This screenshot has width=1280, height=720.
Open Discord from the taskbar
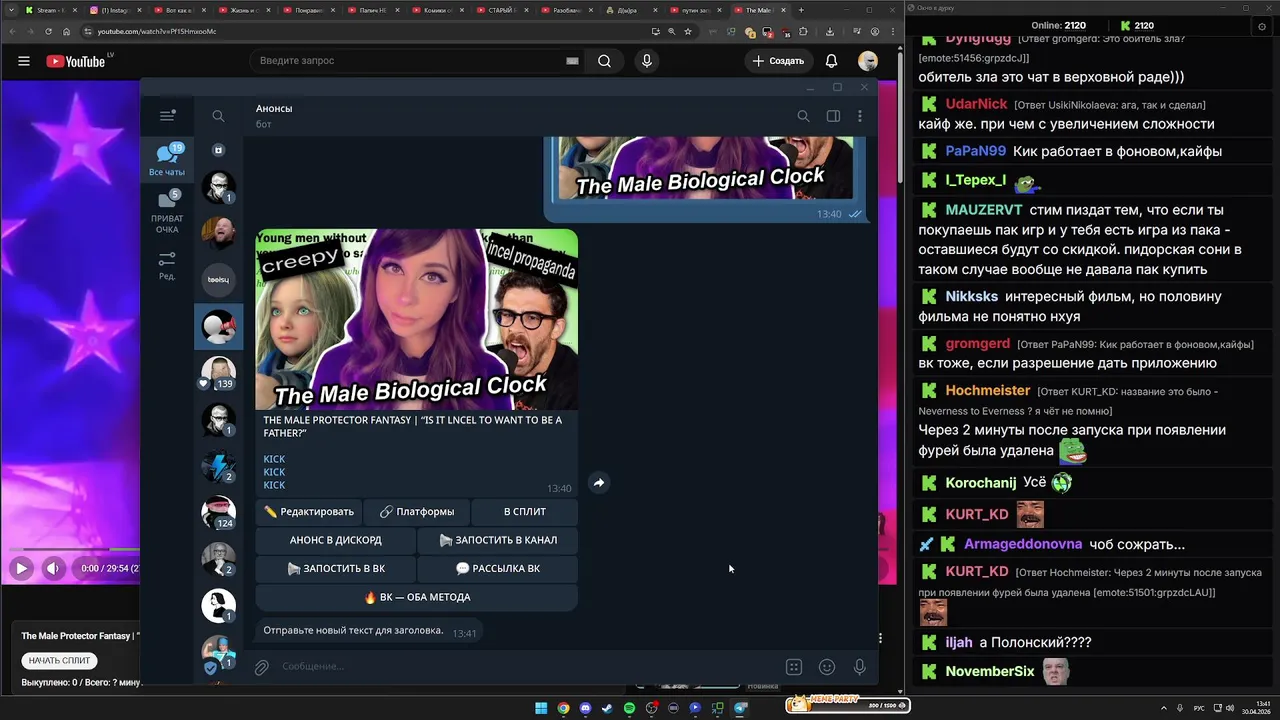click(x=585, y=708)
